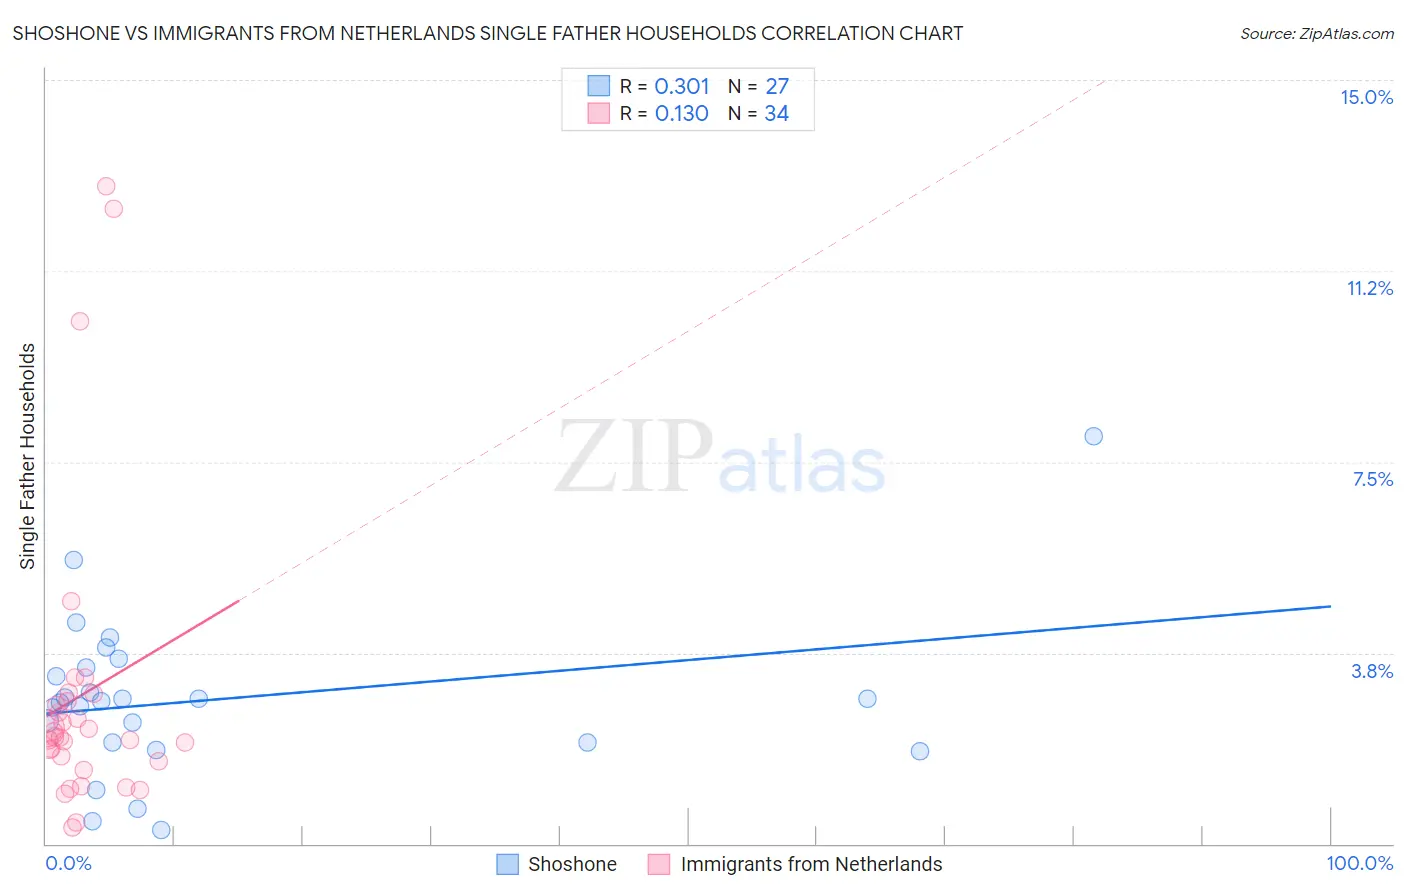Open the Source: ZipAtlas.com attribution text
This screenshot has height=892, width=1406.
(1316, 33)
